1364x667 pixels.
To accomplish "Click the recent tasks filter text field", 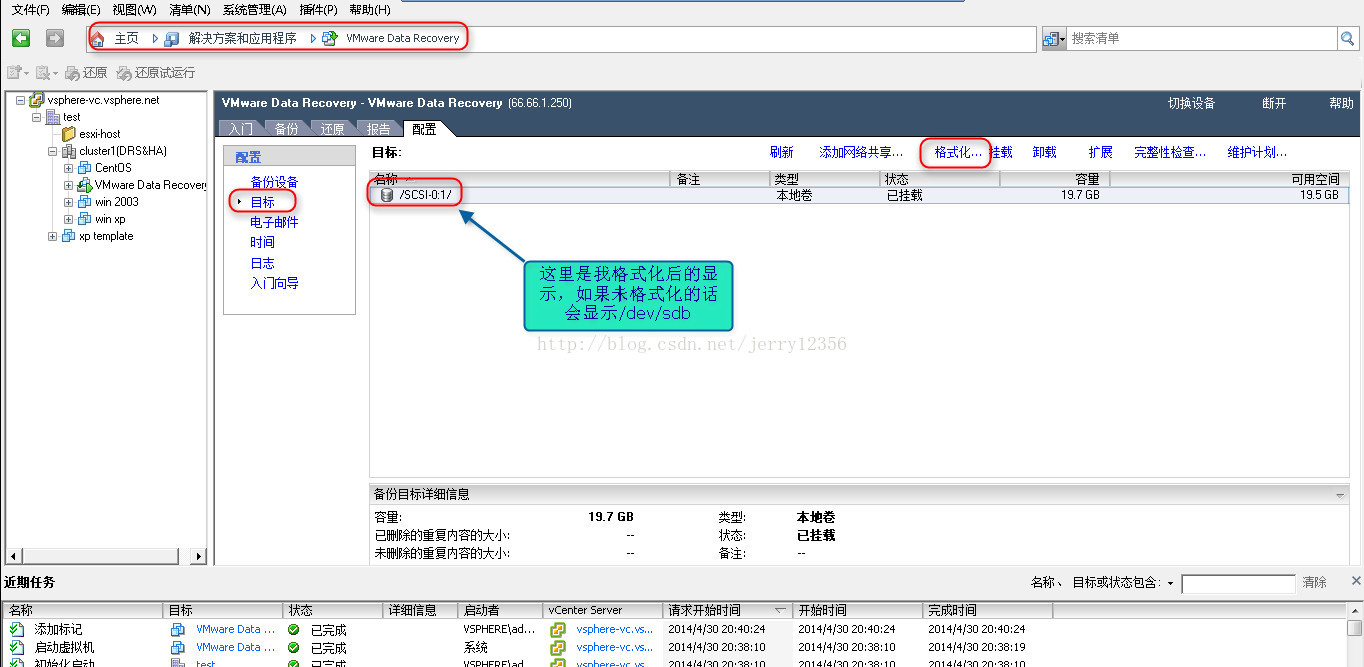I will point(1238,583).
